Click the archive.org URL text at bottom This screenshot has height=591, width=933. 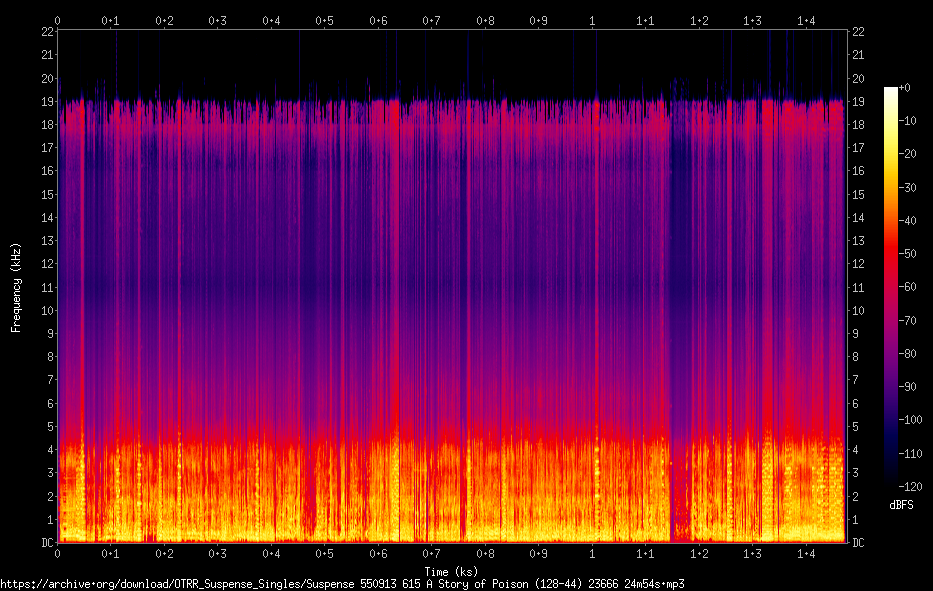pos(342,584)
